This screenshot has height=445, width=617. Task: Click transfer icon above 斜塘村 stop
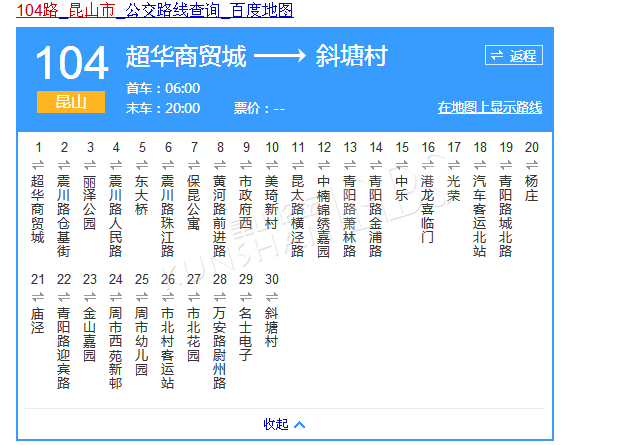click(x=272, y=297)
